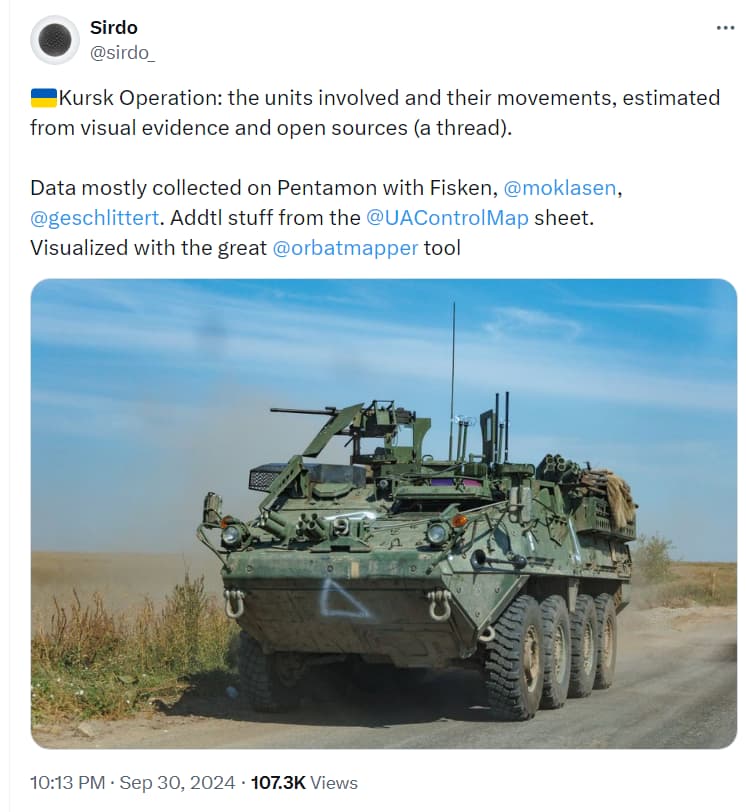746x812 pixels.
Task: Click the "Visualized with the great" text
Action: (x=148, y=248)
